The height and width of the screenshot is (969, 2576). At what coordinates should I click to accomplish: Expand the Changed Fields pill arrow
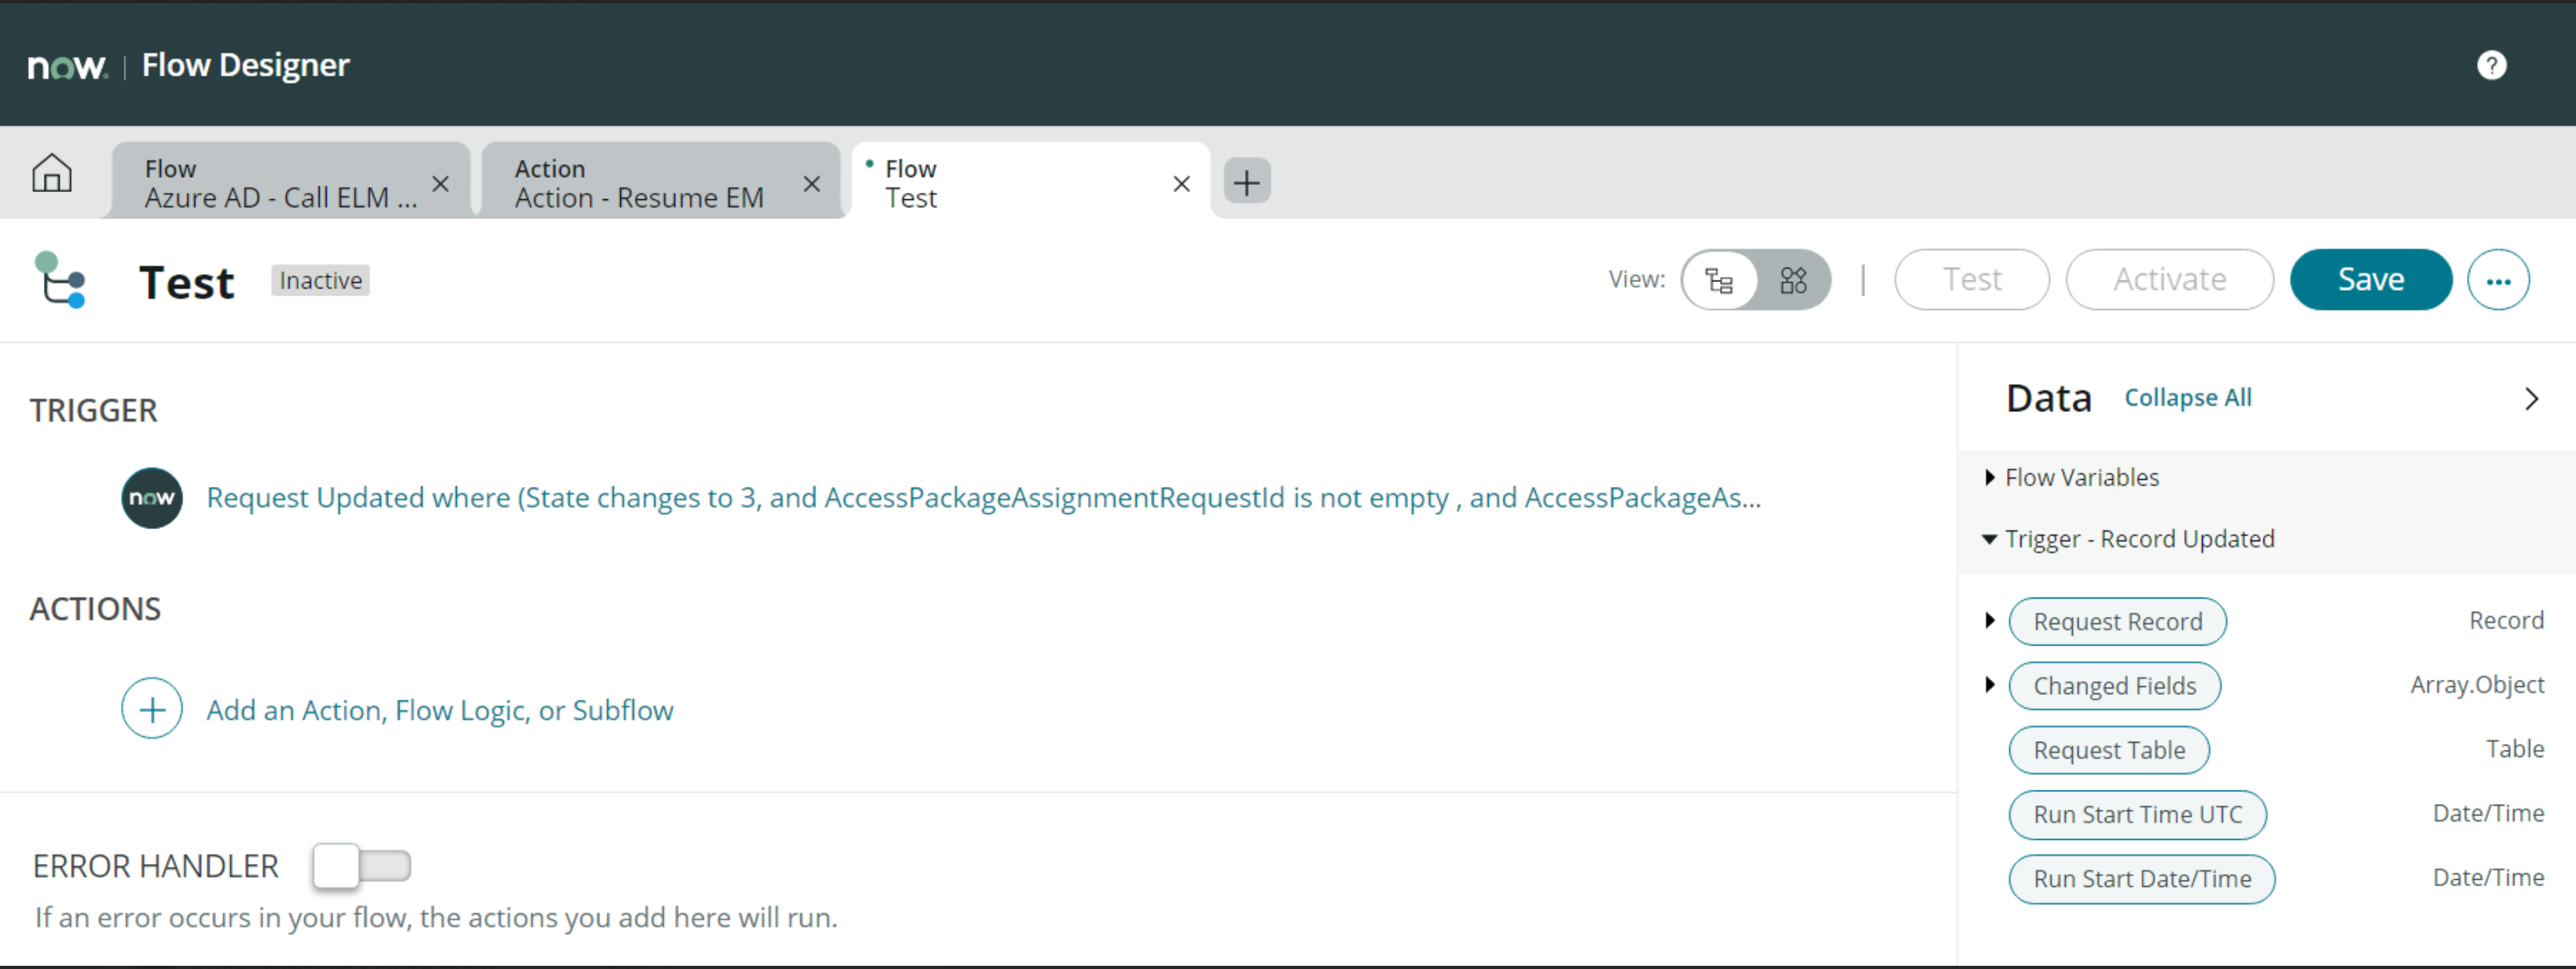1990,685
